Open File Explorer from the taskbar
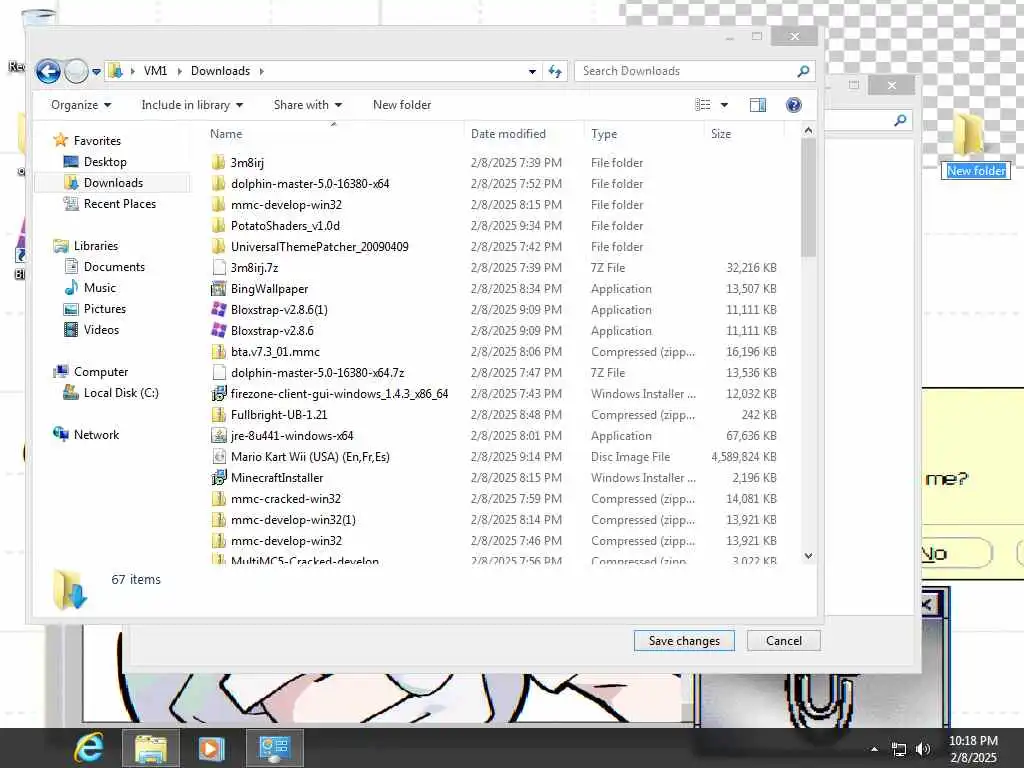This screenshot has width=1024, height=768. click(151, 748)
